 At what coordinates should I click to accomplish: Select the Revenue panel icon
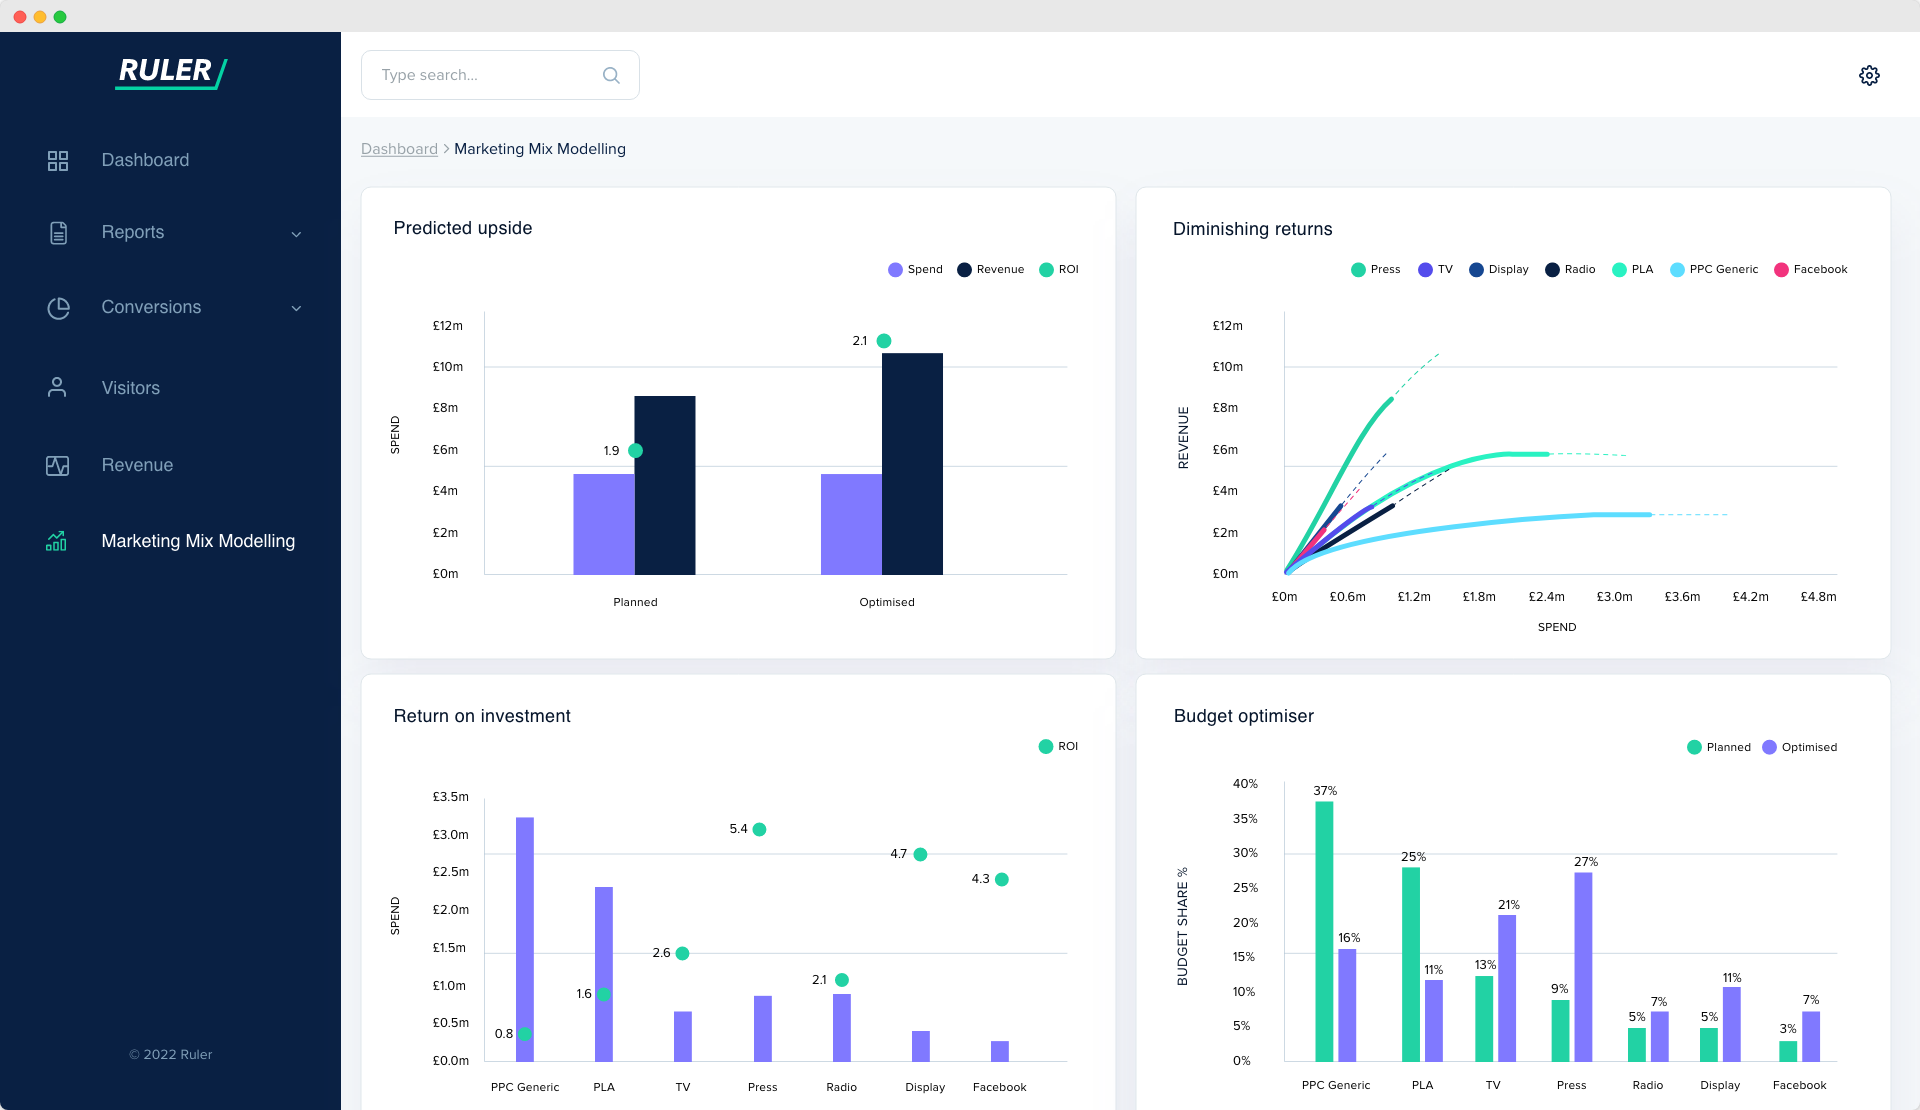point(57,465)
